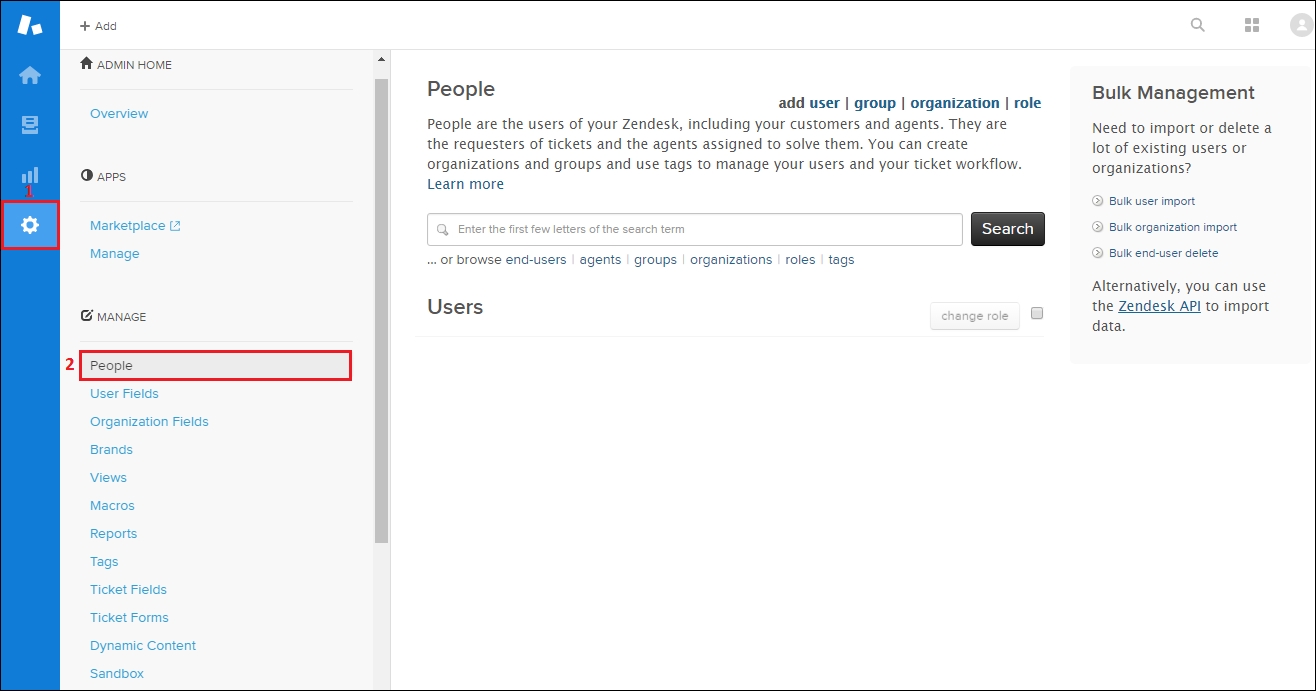The height and width of the screenshot is (691, 1316).
Task: Click the search magnifier icon in top bar
Action: click(1197, 25)
